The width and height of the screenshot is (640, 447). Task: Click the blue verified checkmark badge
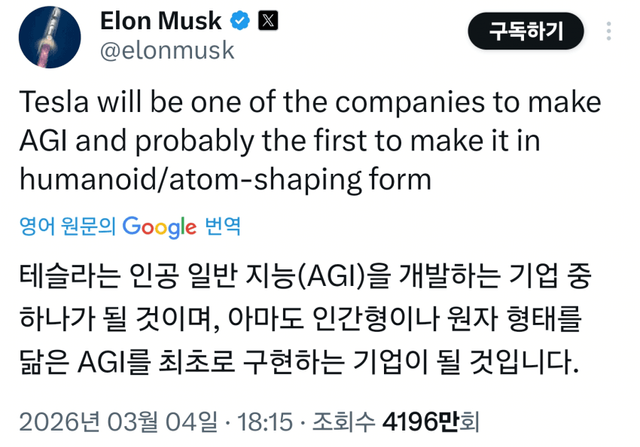[241, 21]
